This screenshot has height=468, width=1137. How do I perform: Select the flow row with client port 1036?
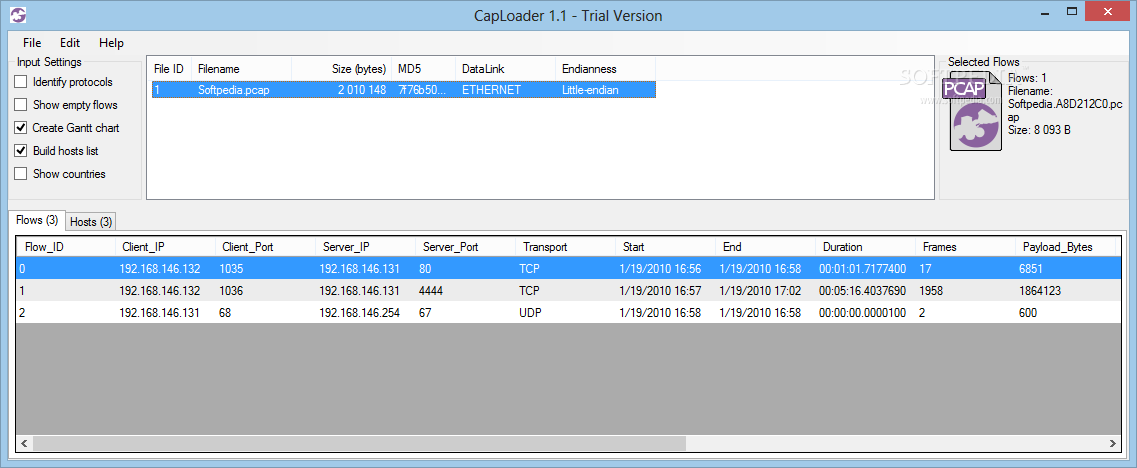point(569,291)
